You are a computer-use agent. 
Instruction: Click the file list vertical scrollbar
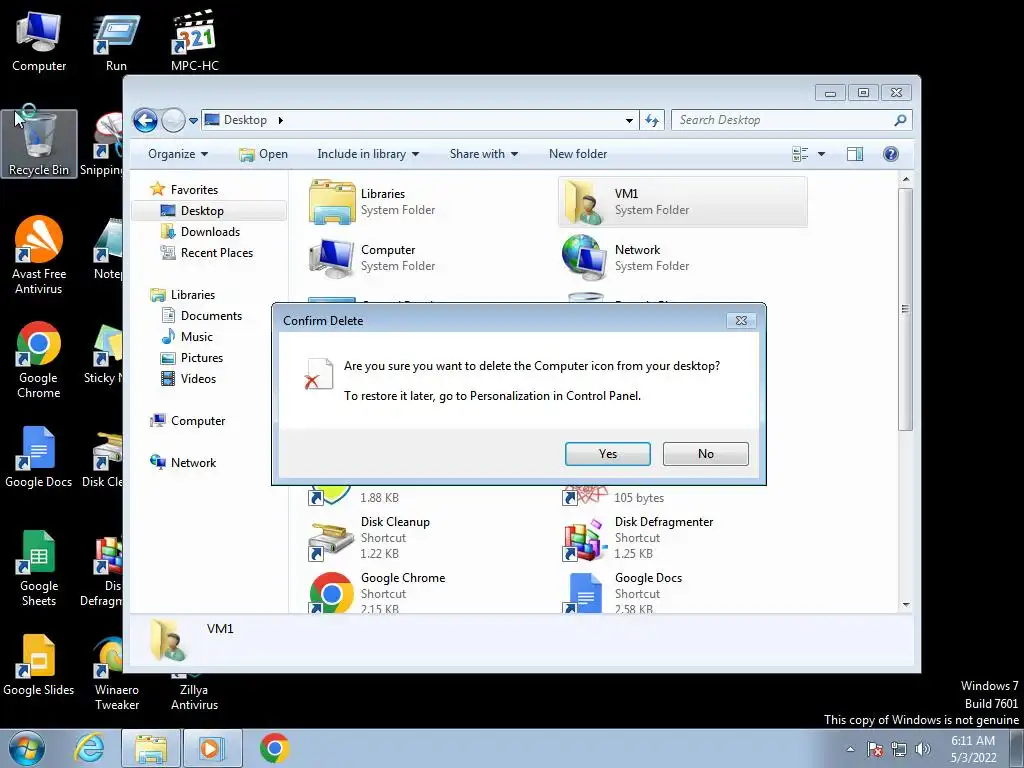pyautogui.click(x=905, y=309)
